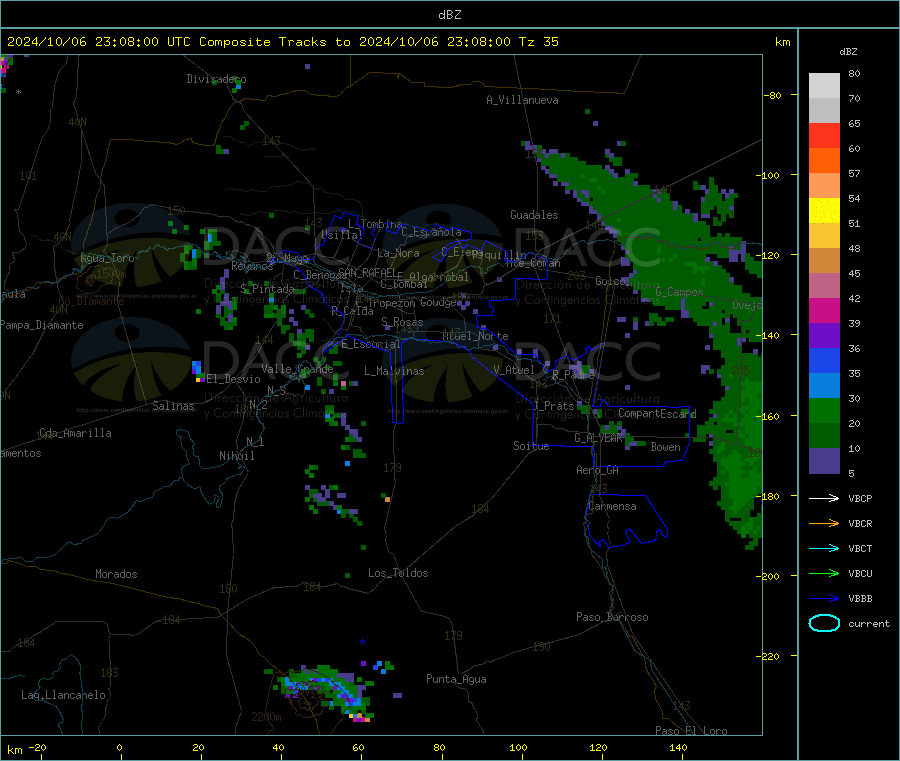
Task: Click the '2200m' elevation label
Action: 266,717
